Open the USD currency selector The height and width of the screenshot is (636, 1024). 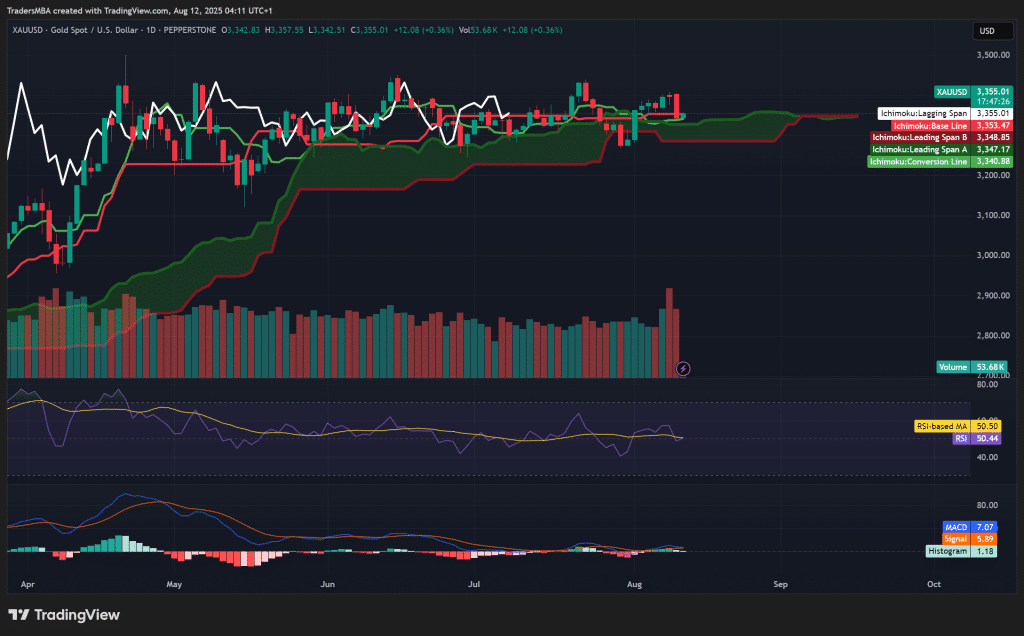[x=986, y=31]
